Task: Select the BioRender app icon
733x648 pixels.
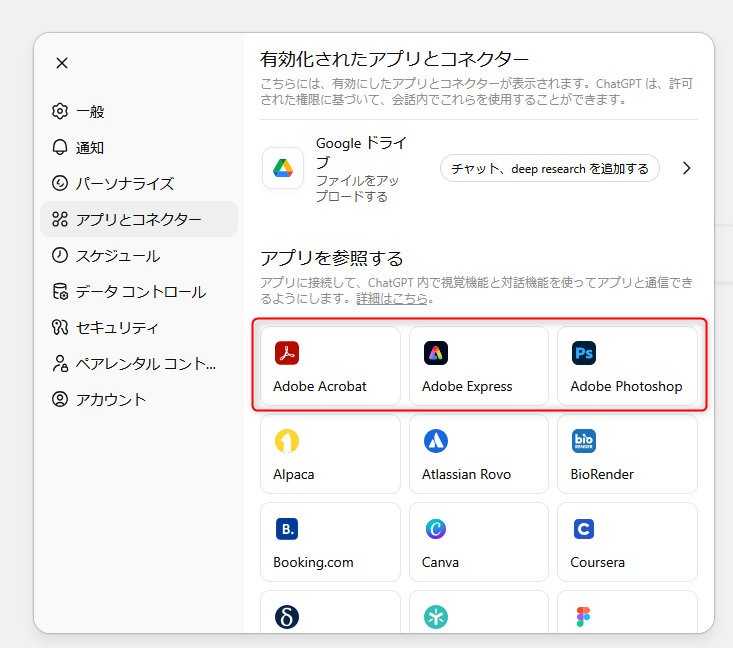Action: (584, 441)
